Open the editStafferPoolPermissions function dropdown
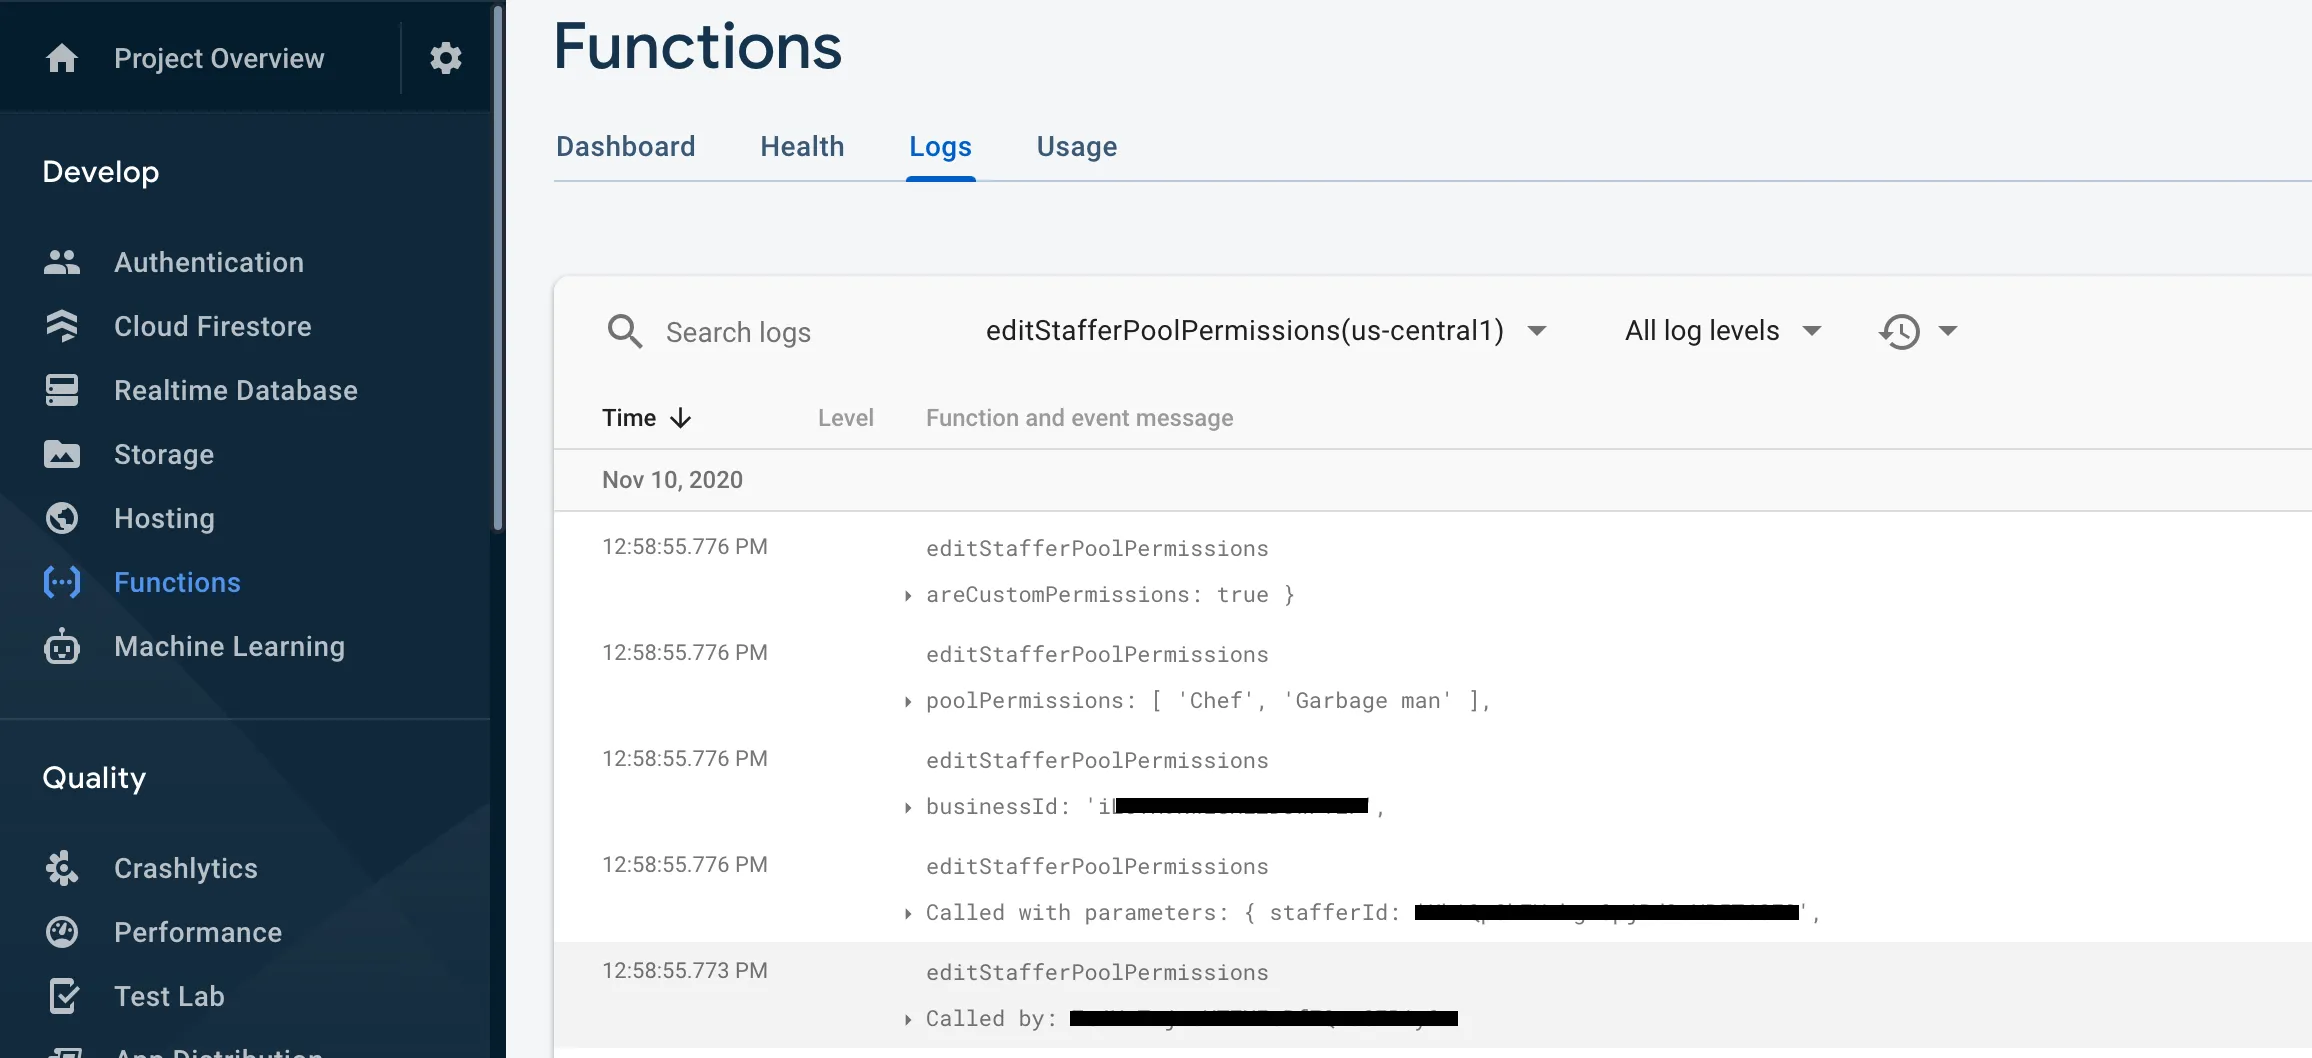The width and height of the screenshot is (2312, 1058). (1265, 331)
